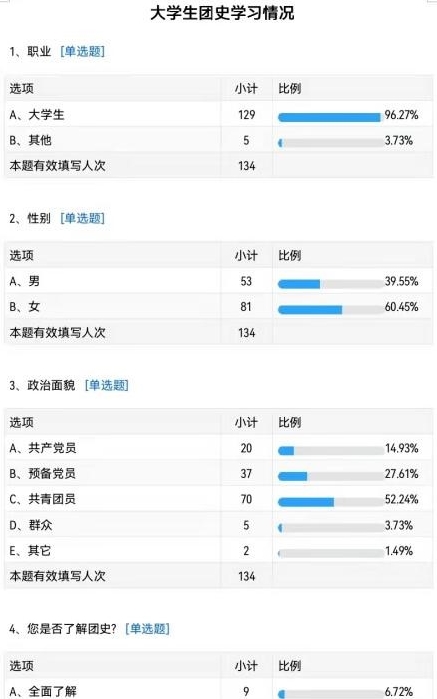
Task: Select the 39.55% bar for 男
Action: tap(330, 284)
